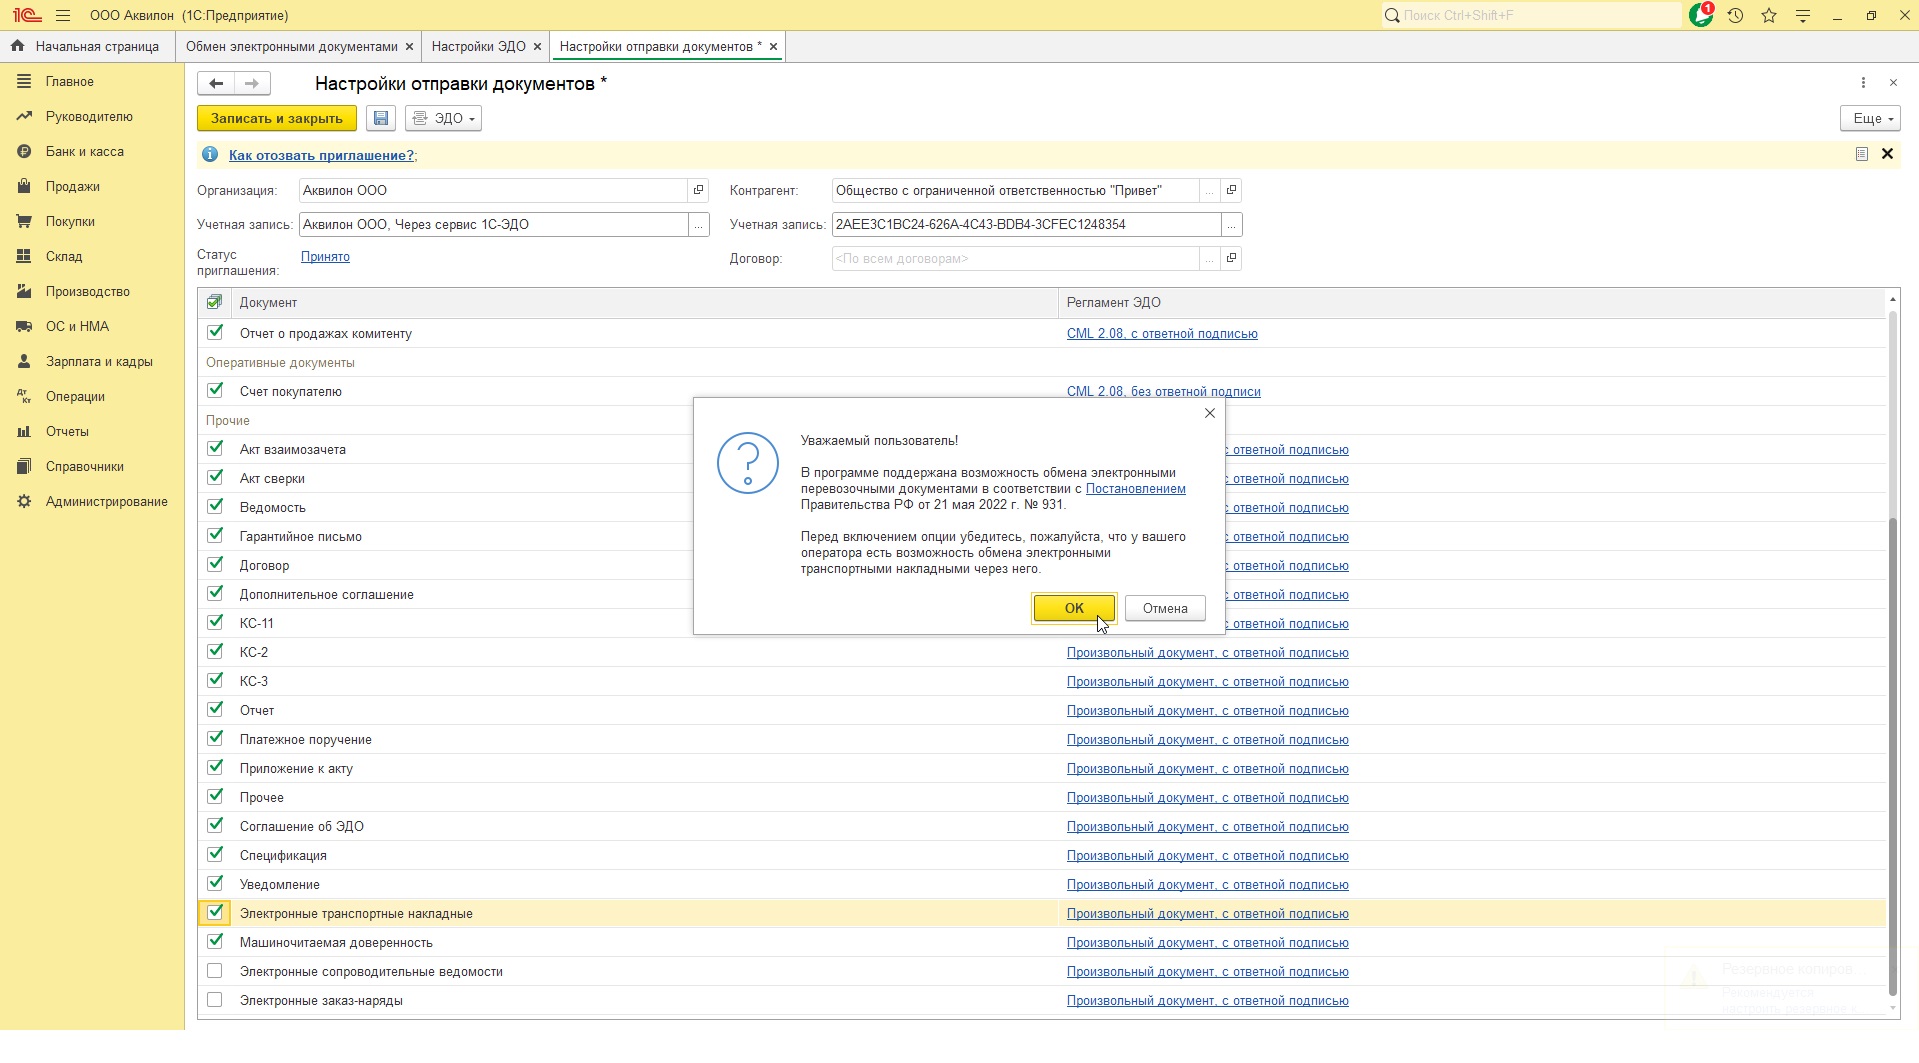Switch to Настройки ЭДО tab

coord(478,47)
